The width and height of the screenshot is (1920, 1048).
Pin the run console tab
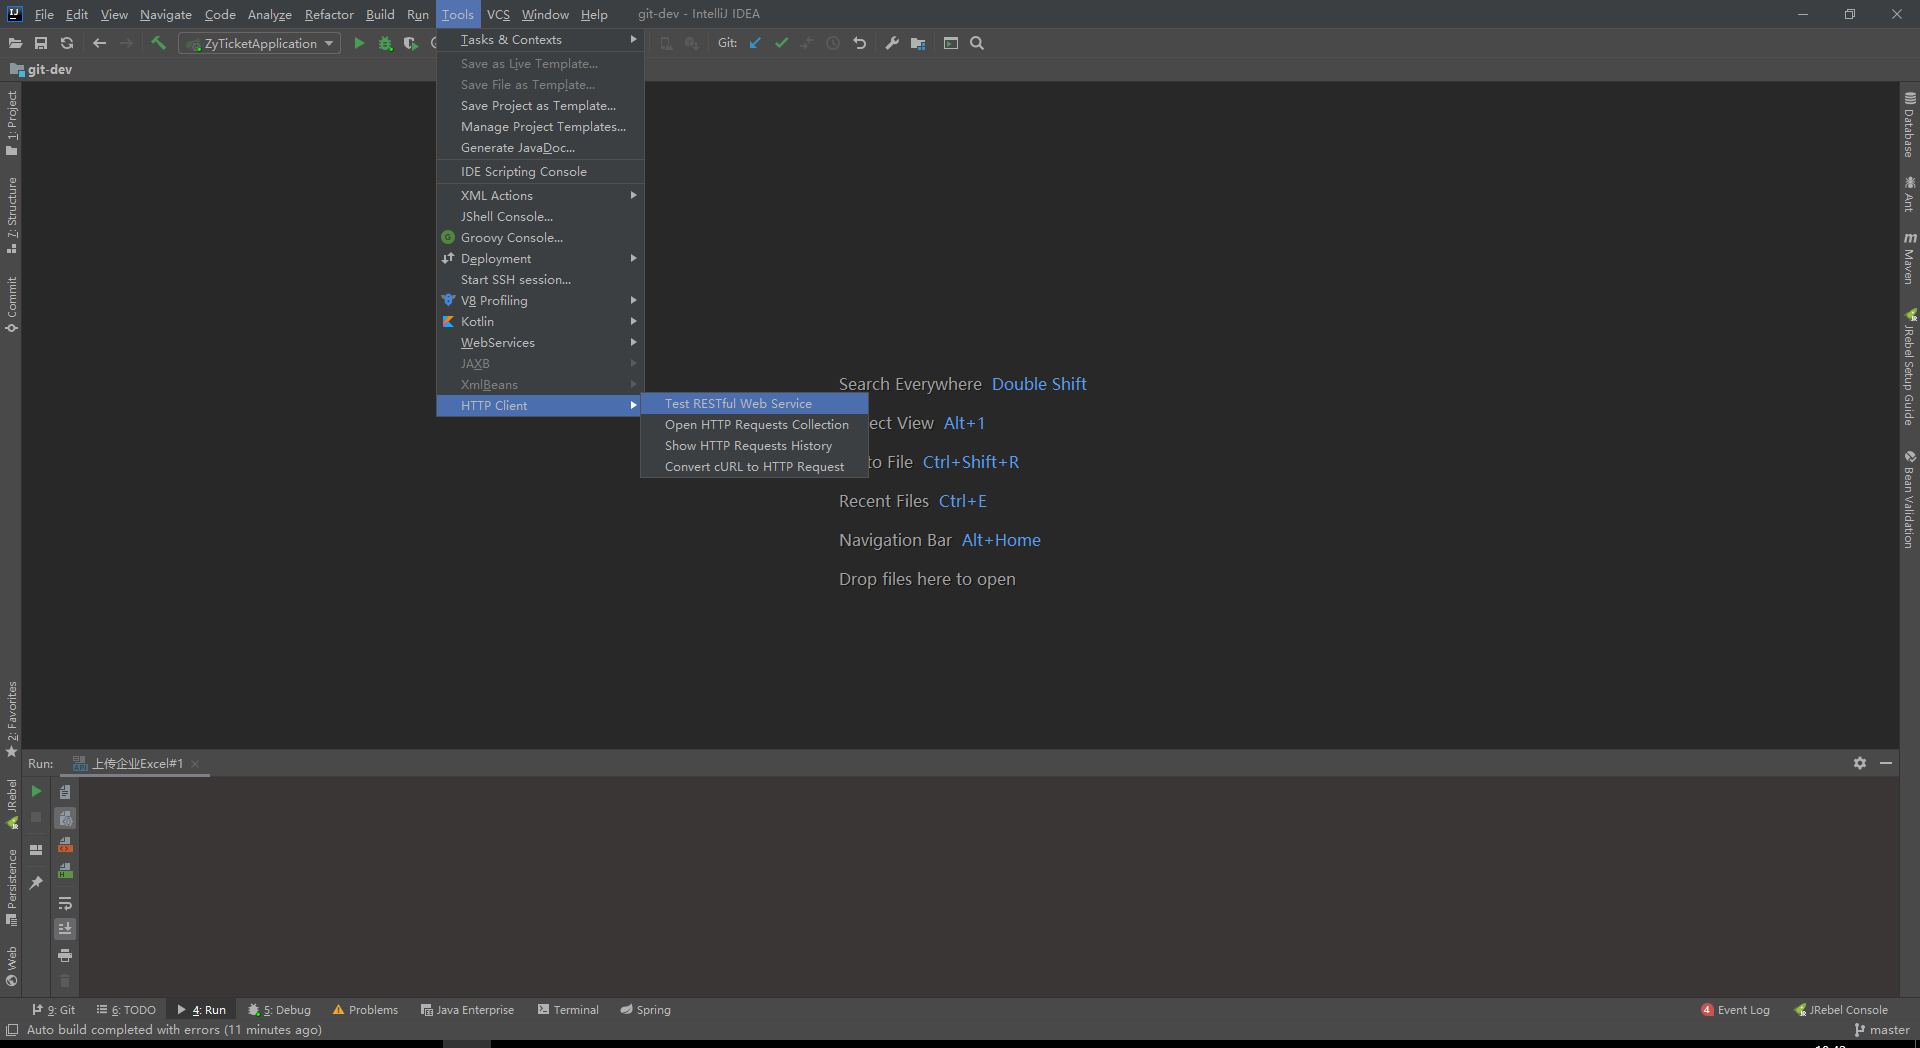click(37, 881)
